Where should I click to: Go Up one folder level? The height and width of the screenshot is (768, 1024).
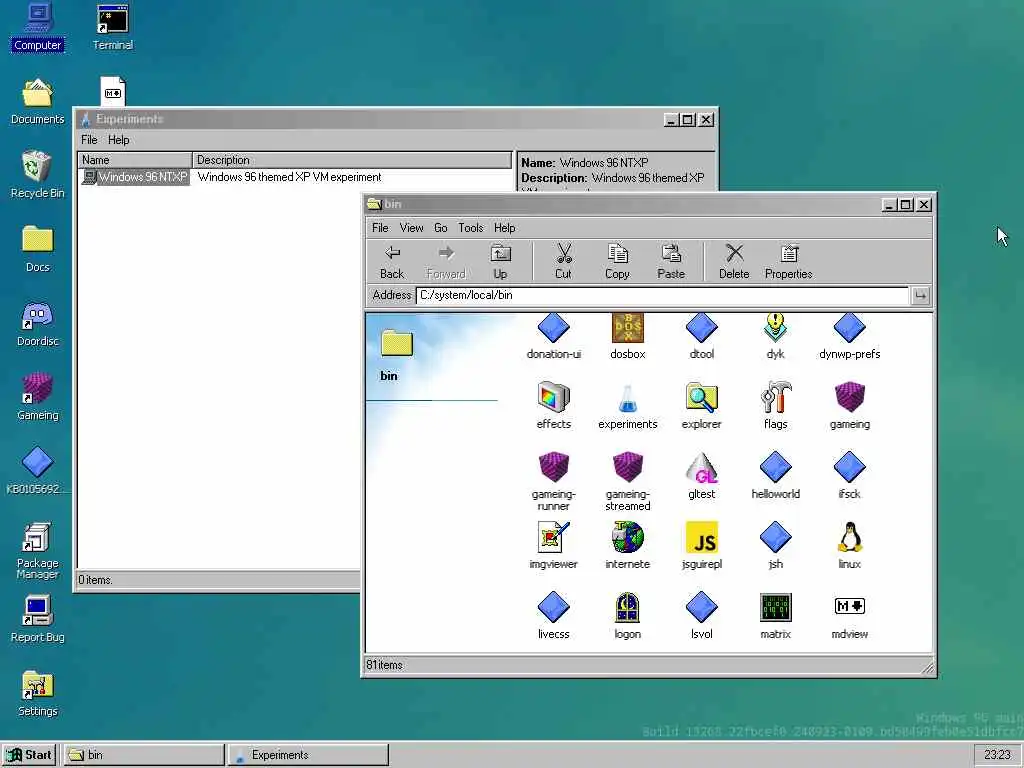point(500,262)
